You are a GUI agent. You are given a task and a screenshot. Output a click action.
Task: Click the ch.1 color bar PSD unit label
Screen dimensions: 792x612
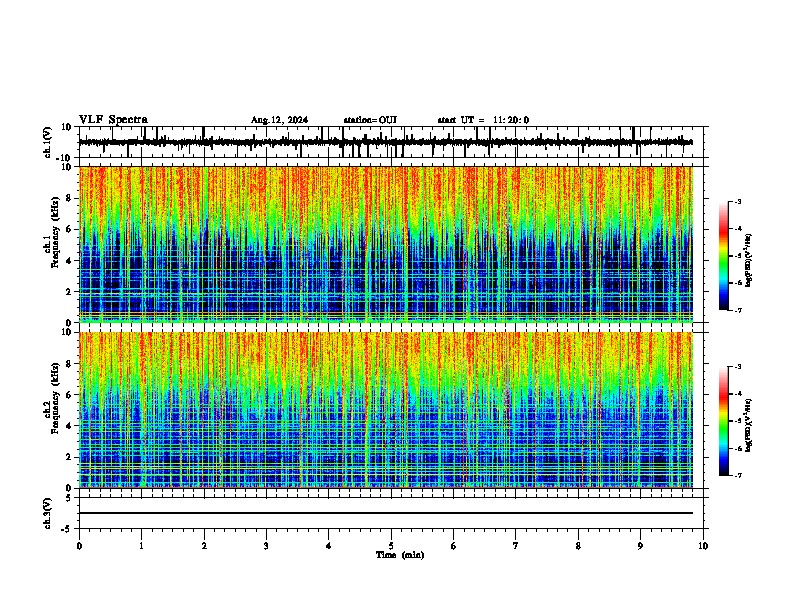click(748, 260)
